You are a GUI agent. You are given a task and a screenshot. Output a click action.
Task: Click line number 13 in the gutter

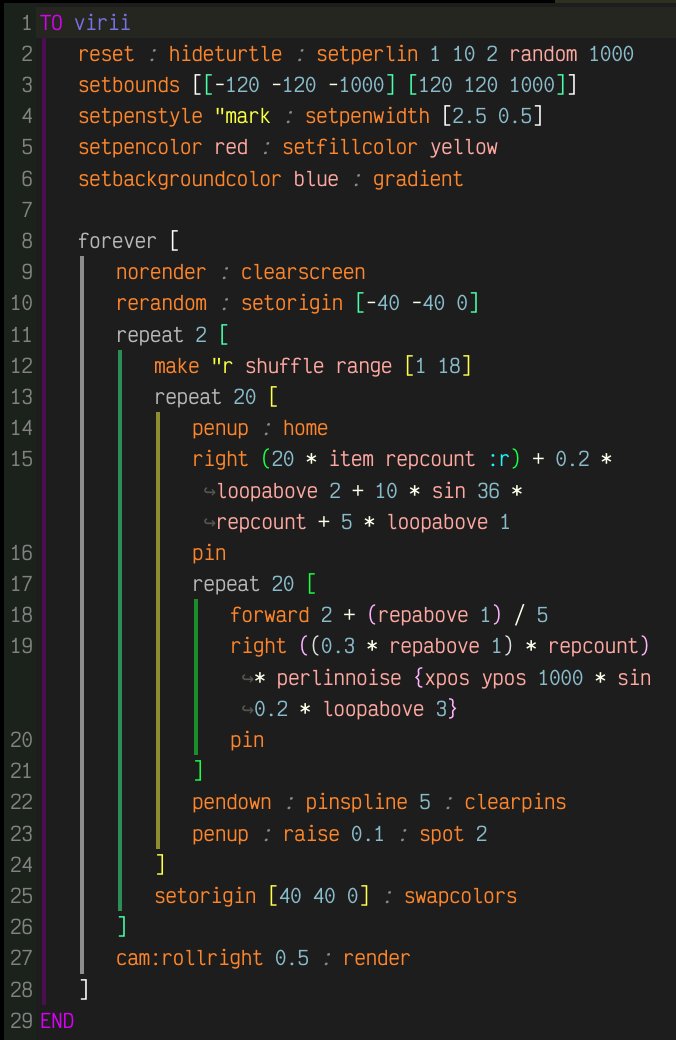[21, 397]
